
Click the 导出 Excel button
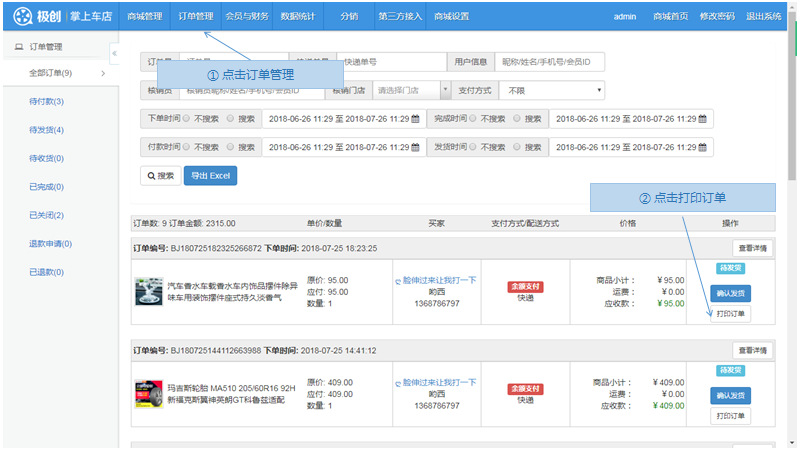click(210, 175)
